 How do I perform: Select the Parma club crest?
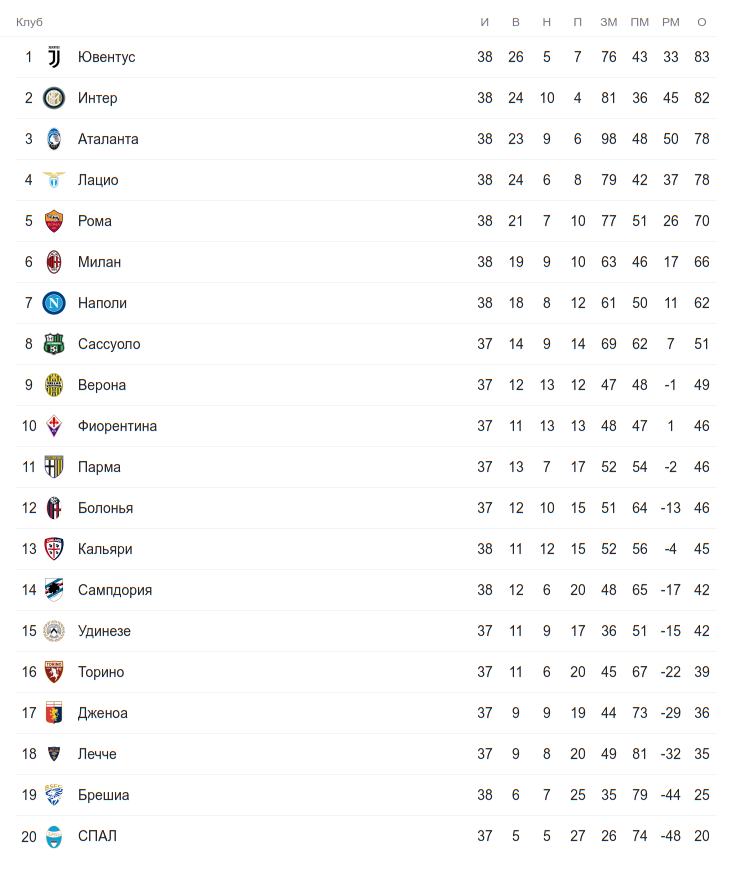(54, 467)
